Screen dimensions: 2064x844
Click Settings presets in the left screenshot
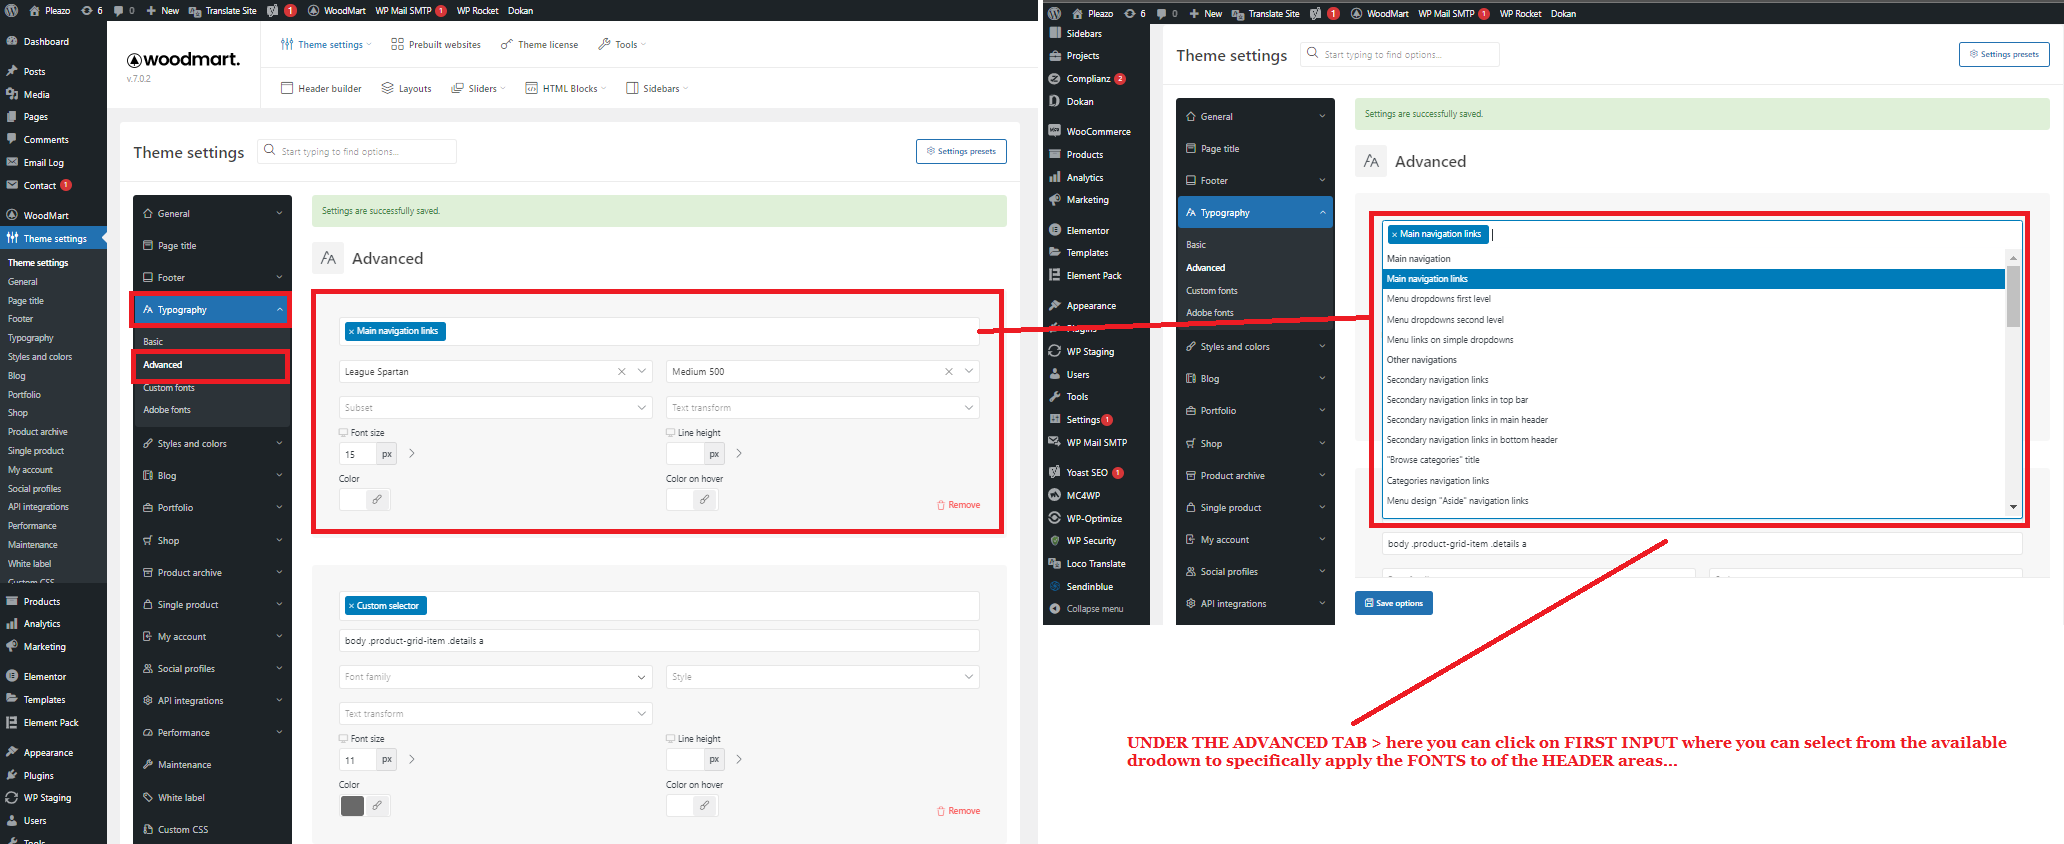pos(961,151)
